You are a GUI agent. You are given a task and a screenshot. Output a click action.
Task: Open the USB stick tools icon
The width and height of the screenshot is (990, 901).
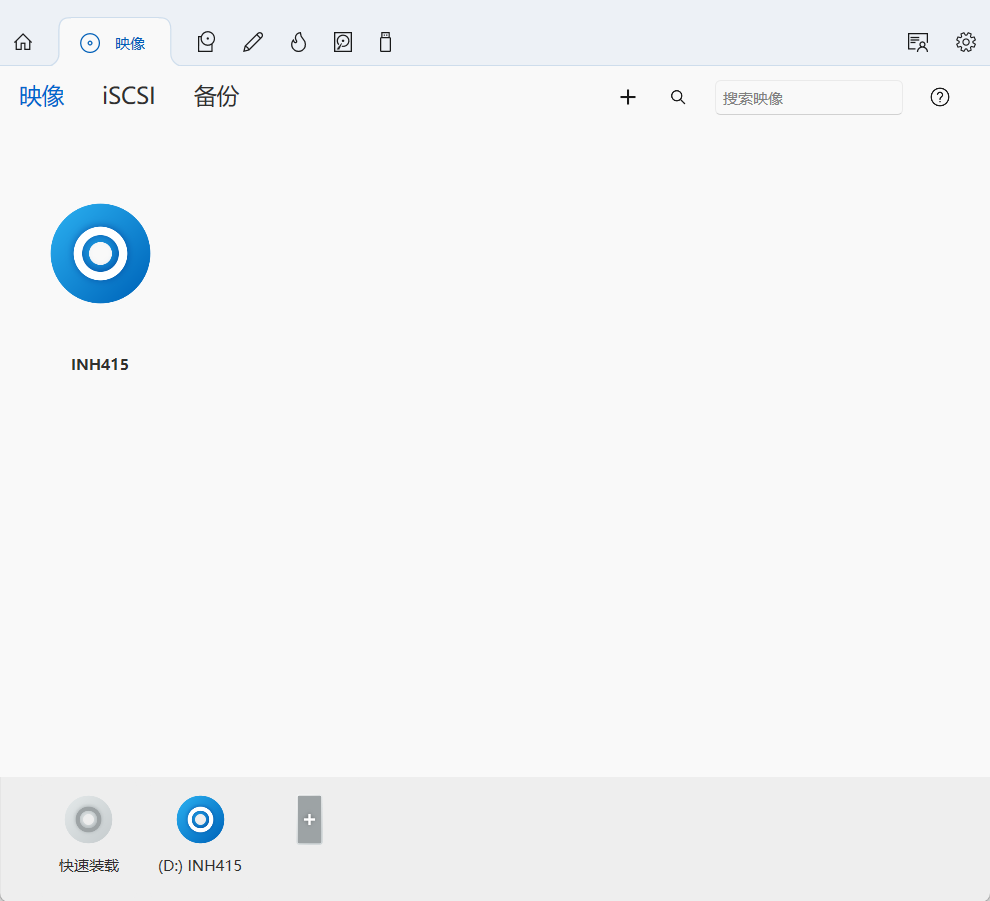[x=385, y=42]
